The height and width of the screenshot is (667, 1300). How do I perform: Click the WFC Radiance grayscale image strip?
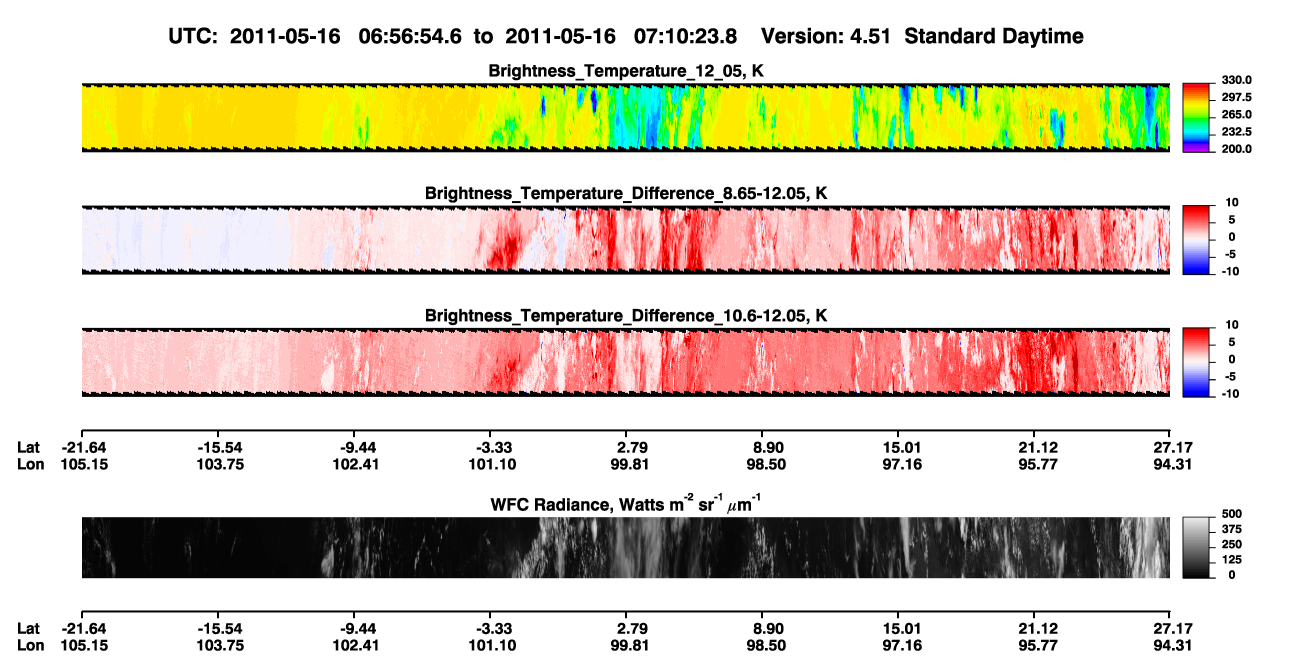(625, 547)
